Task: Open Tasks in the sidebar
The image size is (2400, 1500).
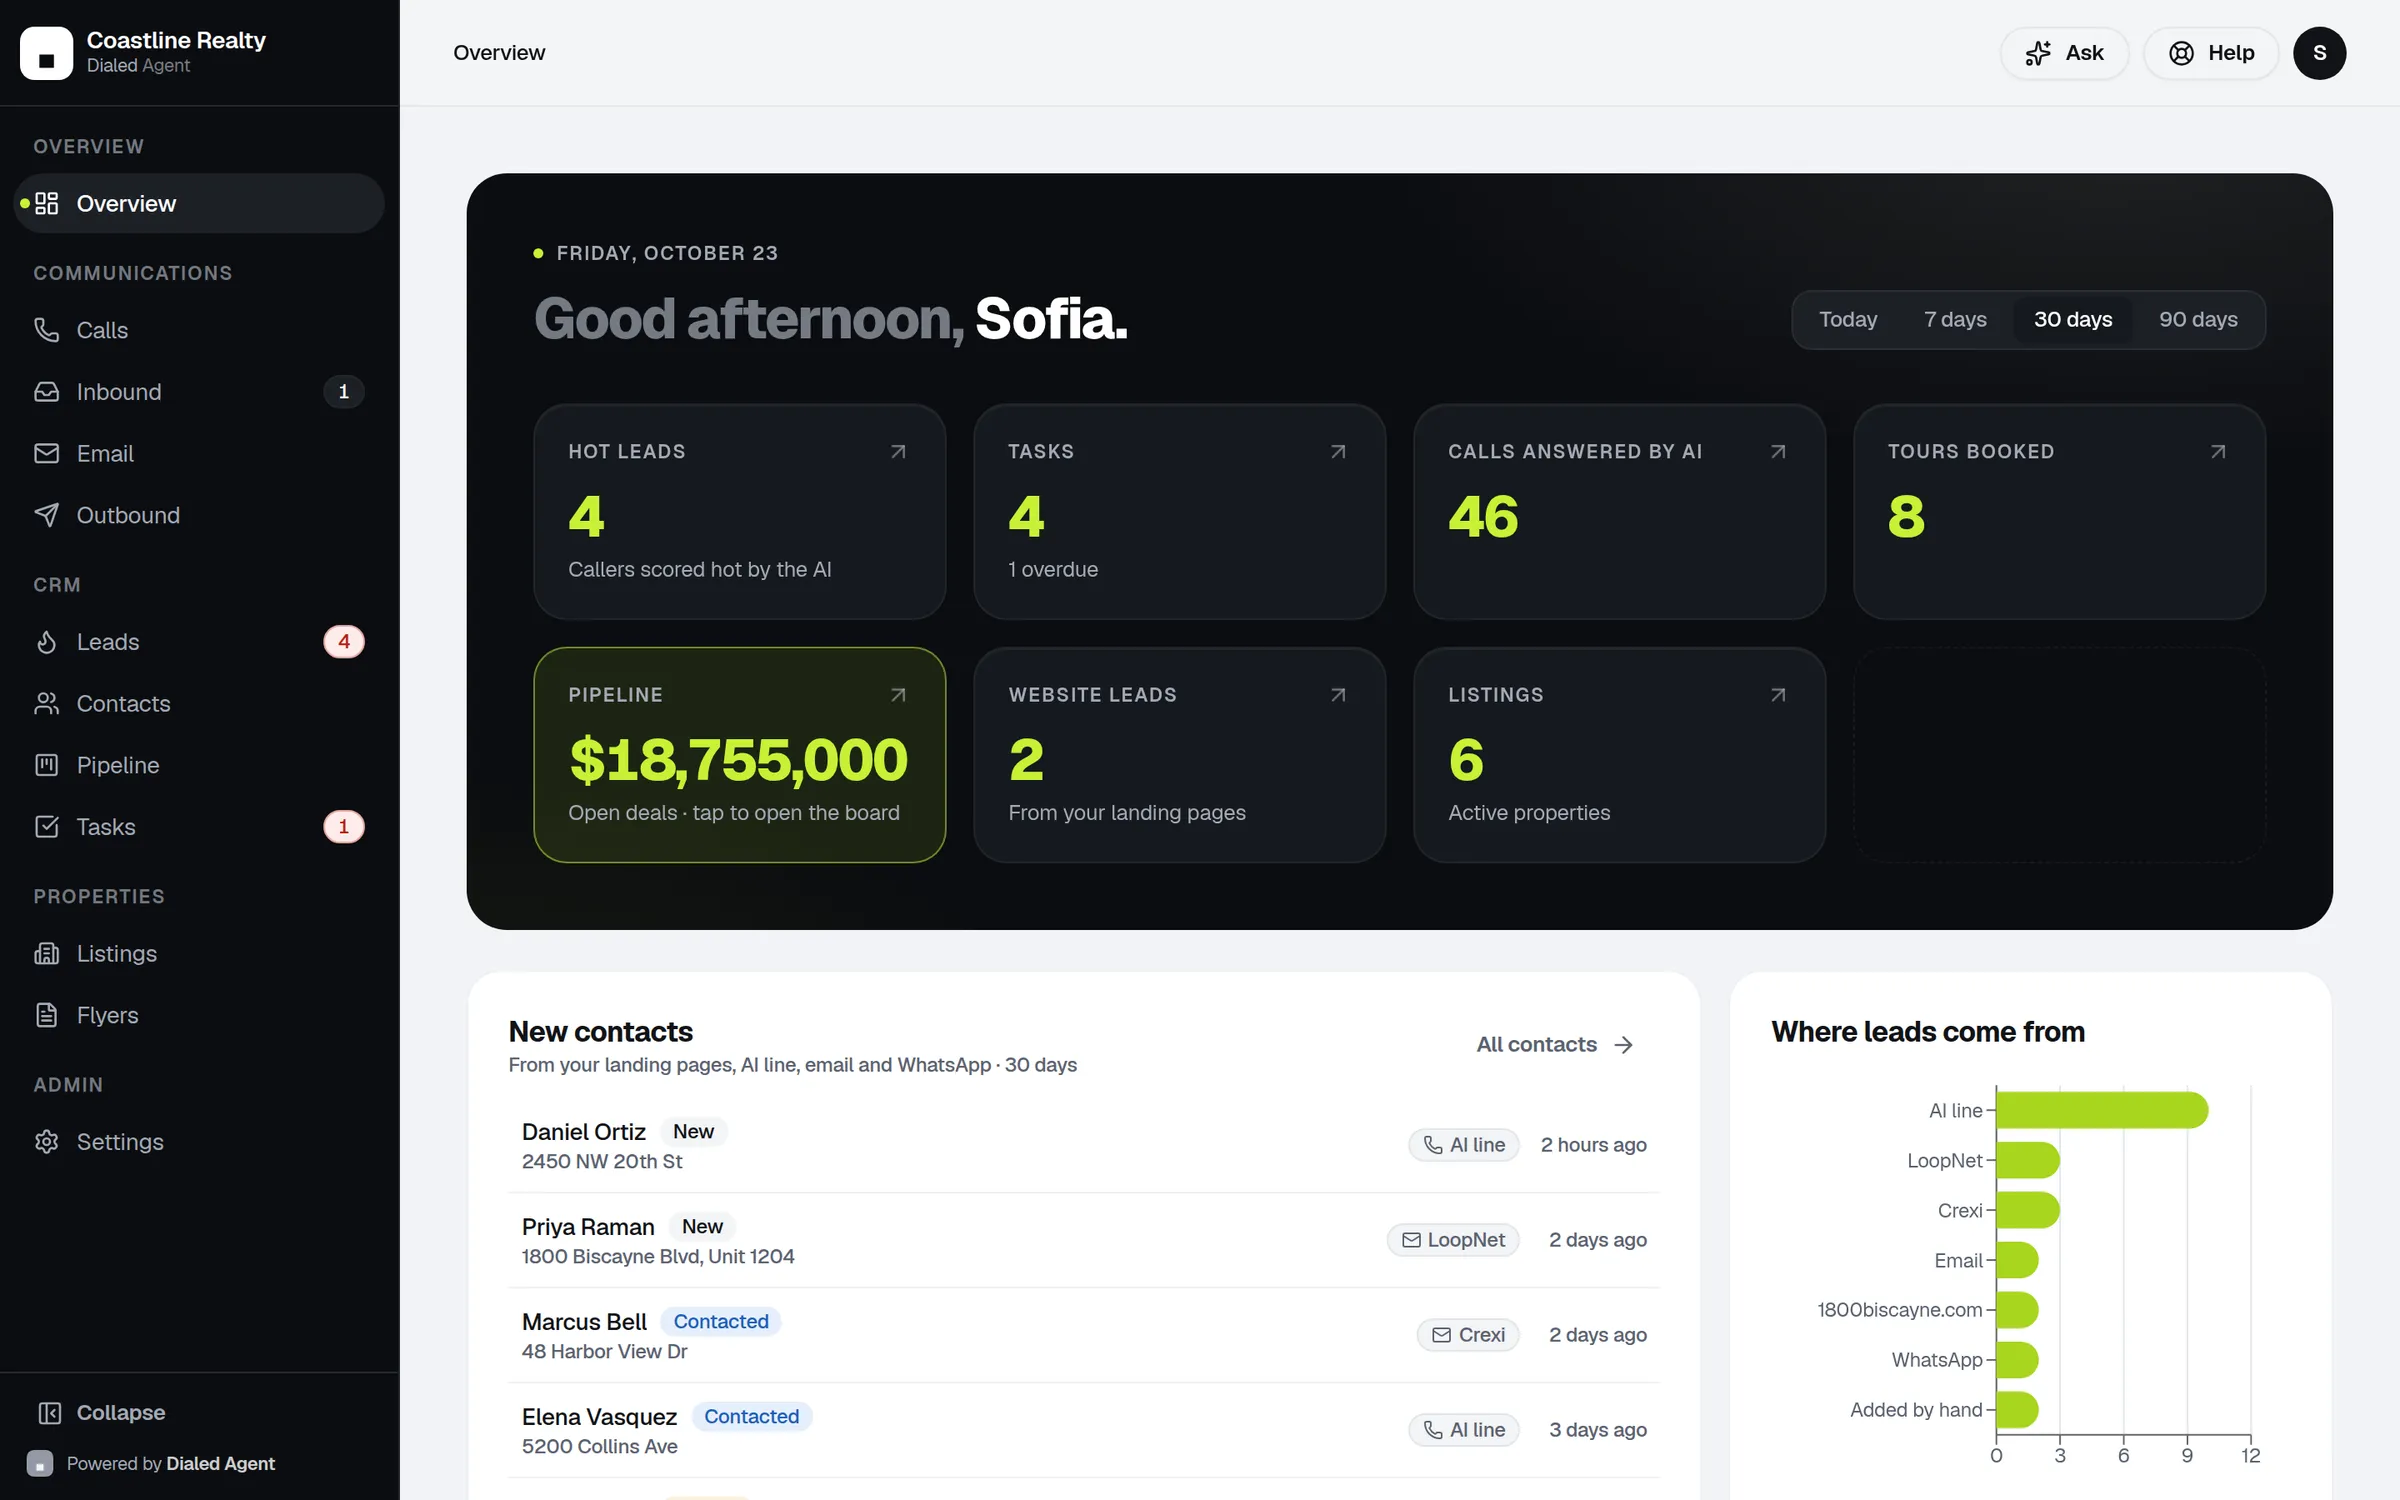Action: tap(199, 827)
